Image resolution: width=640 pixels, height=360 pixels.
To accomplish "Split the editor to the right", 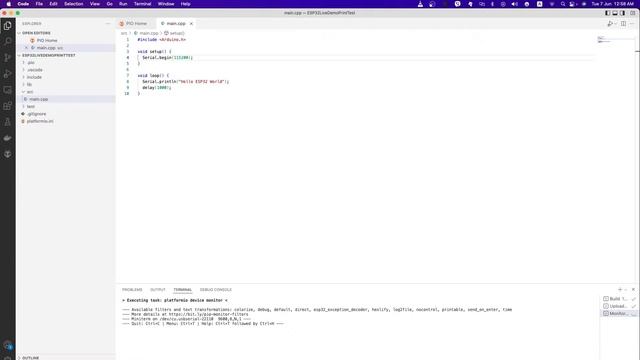I will [623, 24].
